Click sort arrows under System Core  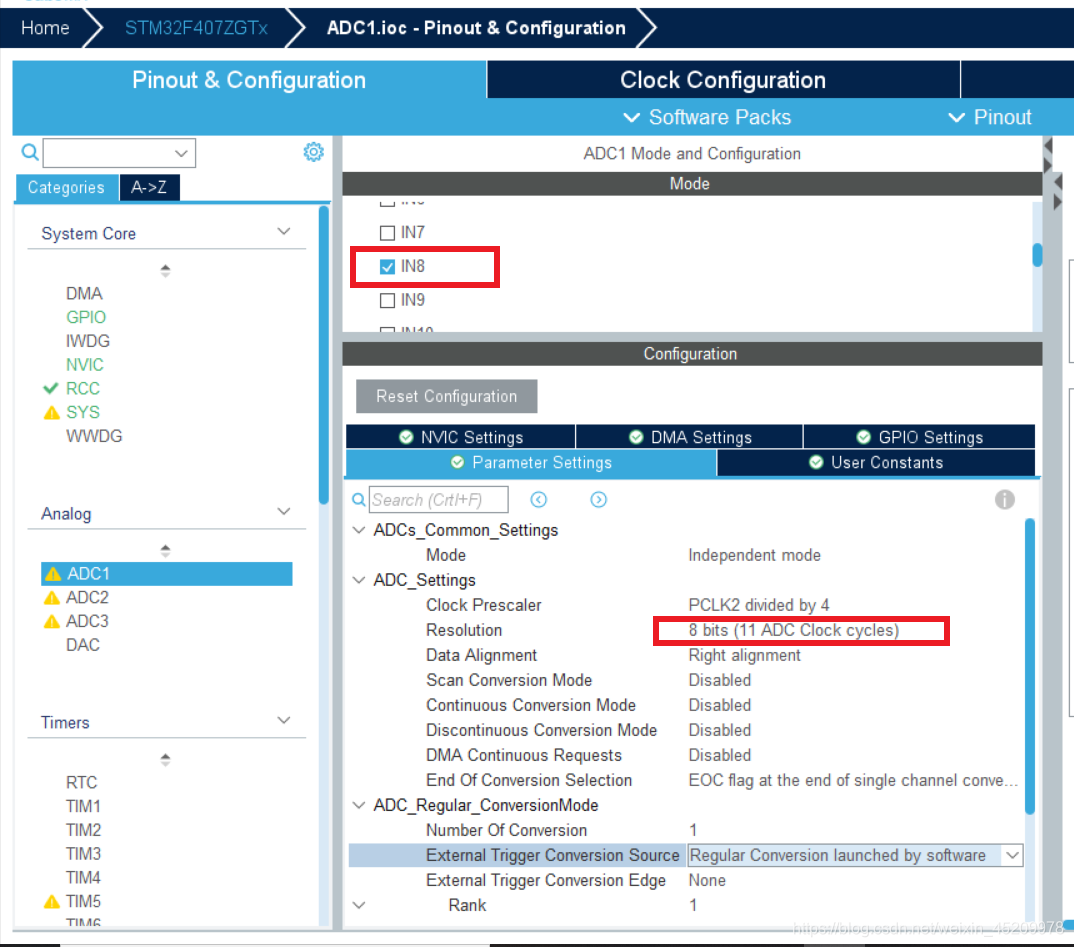click(165, 270)
